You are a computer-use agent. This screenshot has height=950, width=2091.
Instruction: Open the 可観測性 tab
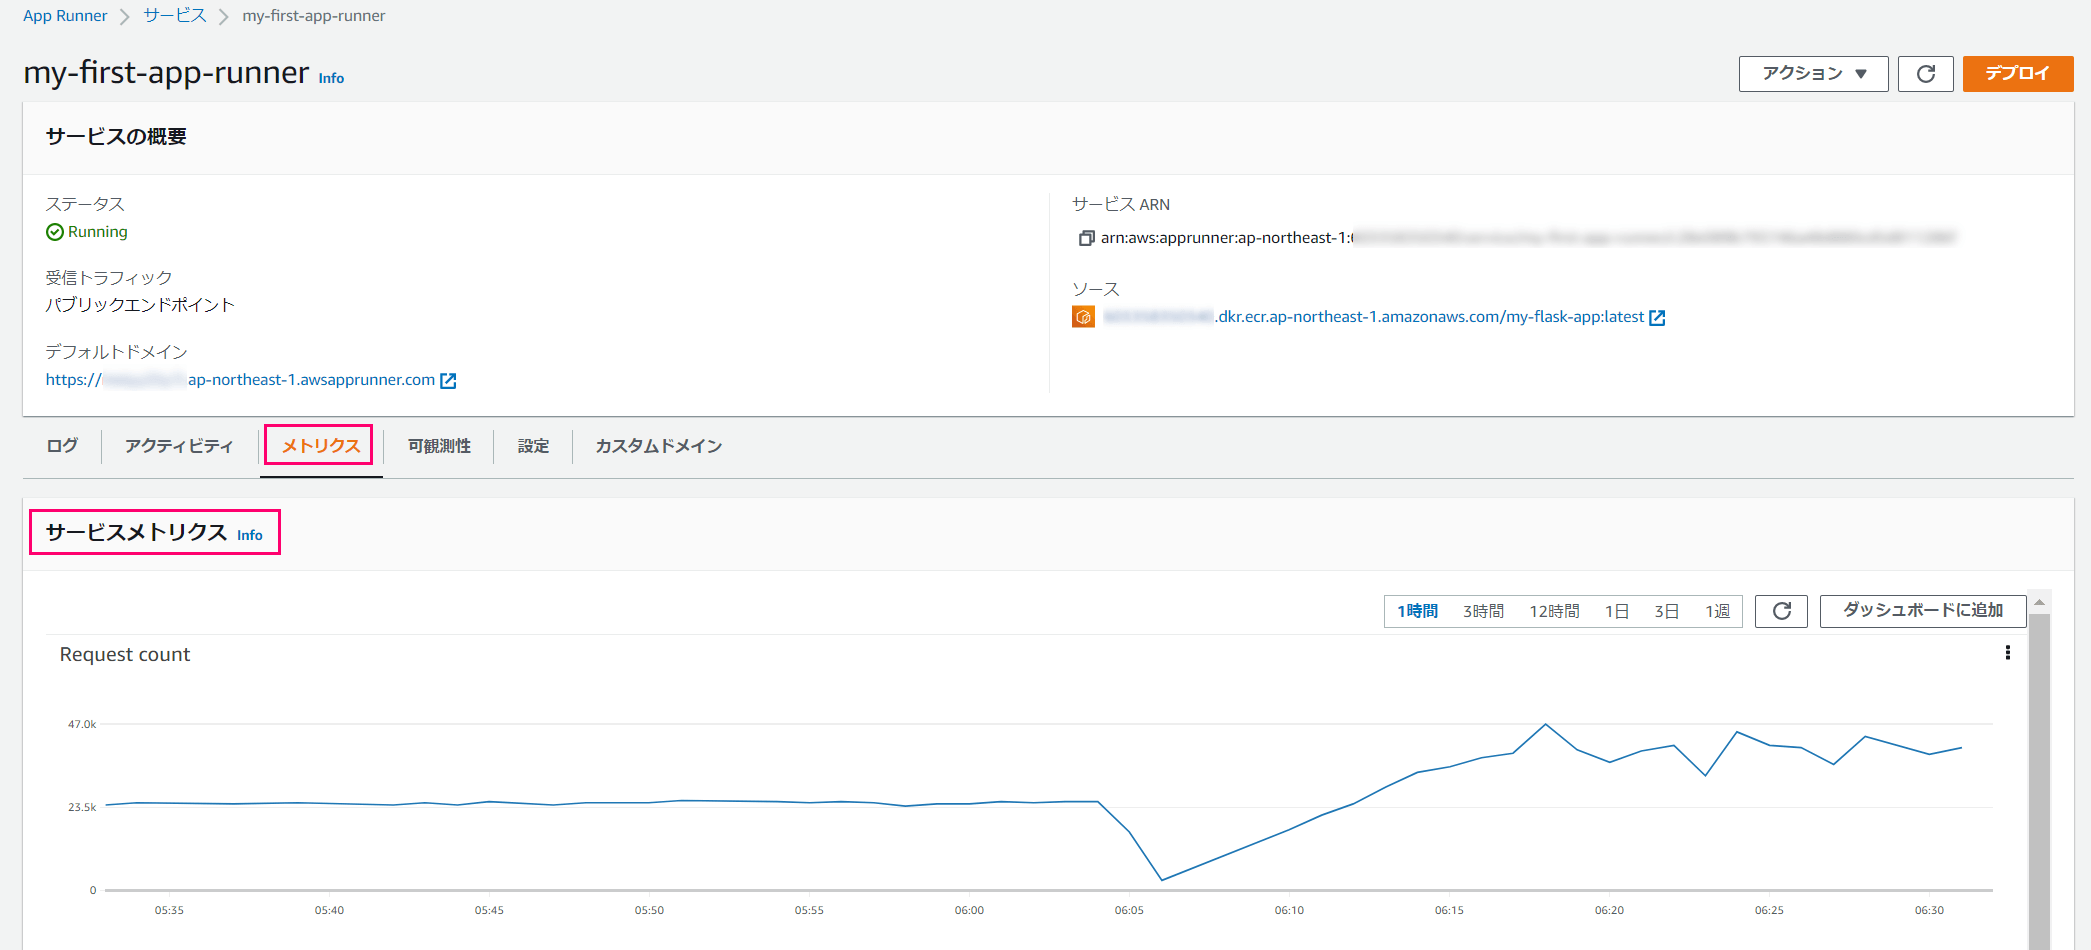coord(439,446)
